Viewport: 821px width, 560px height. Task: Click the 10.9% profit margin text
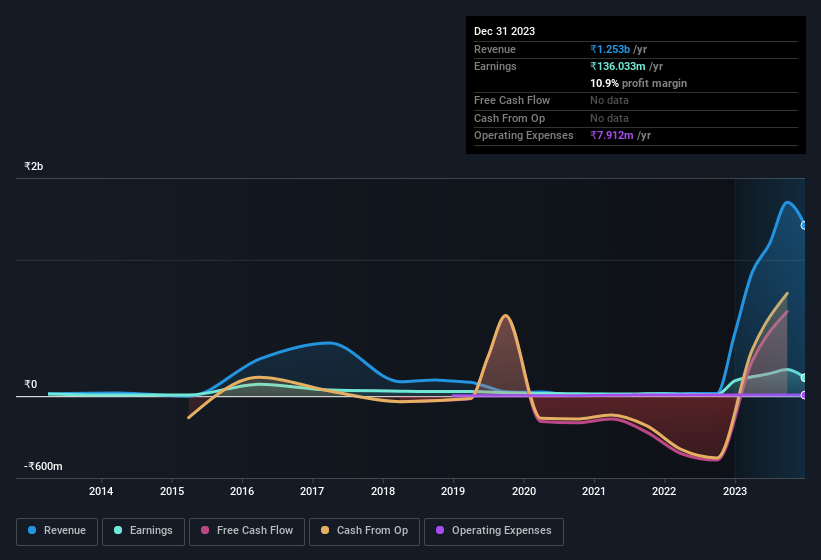(x=638, y=83)
